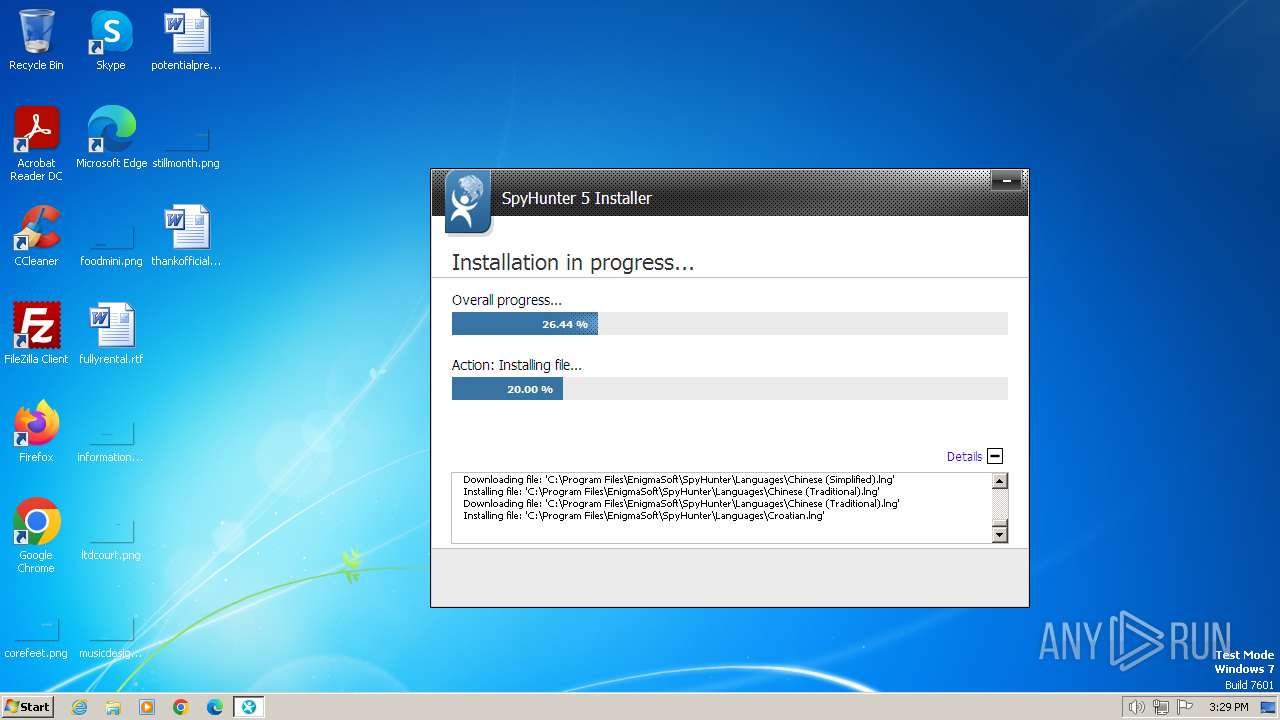Click the network tray icon
Image resolution: width=1280 pixels, height=720 pixels.
coord(1161,707)
